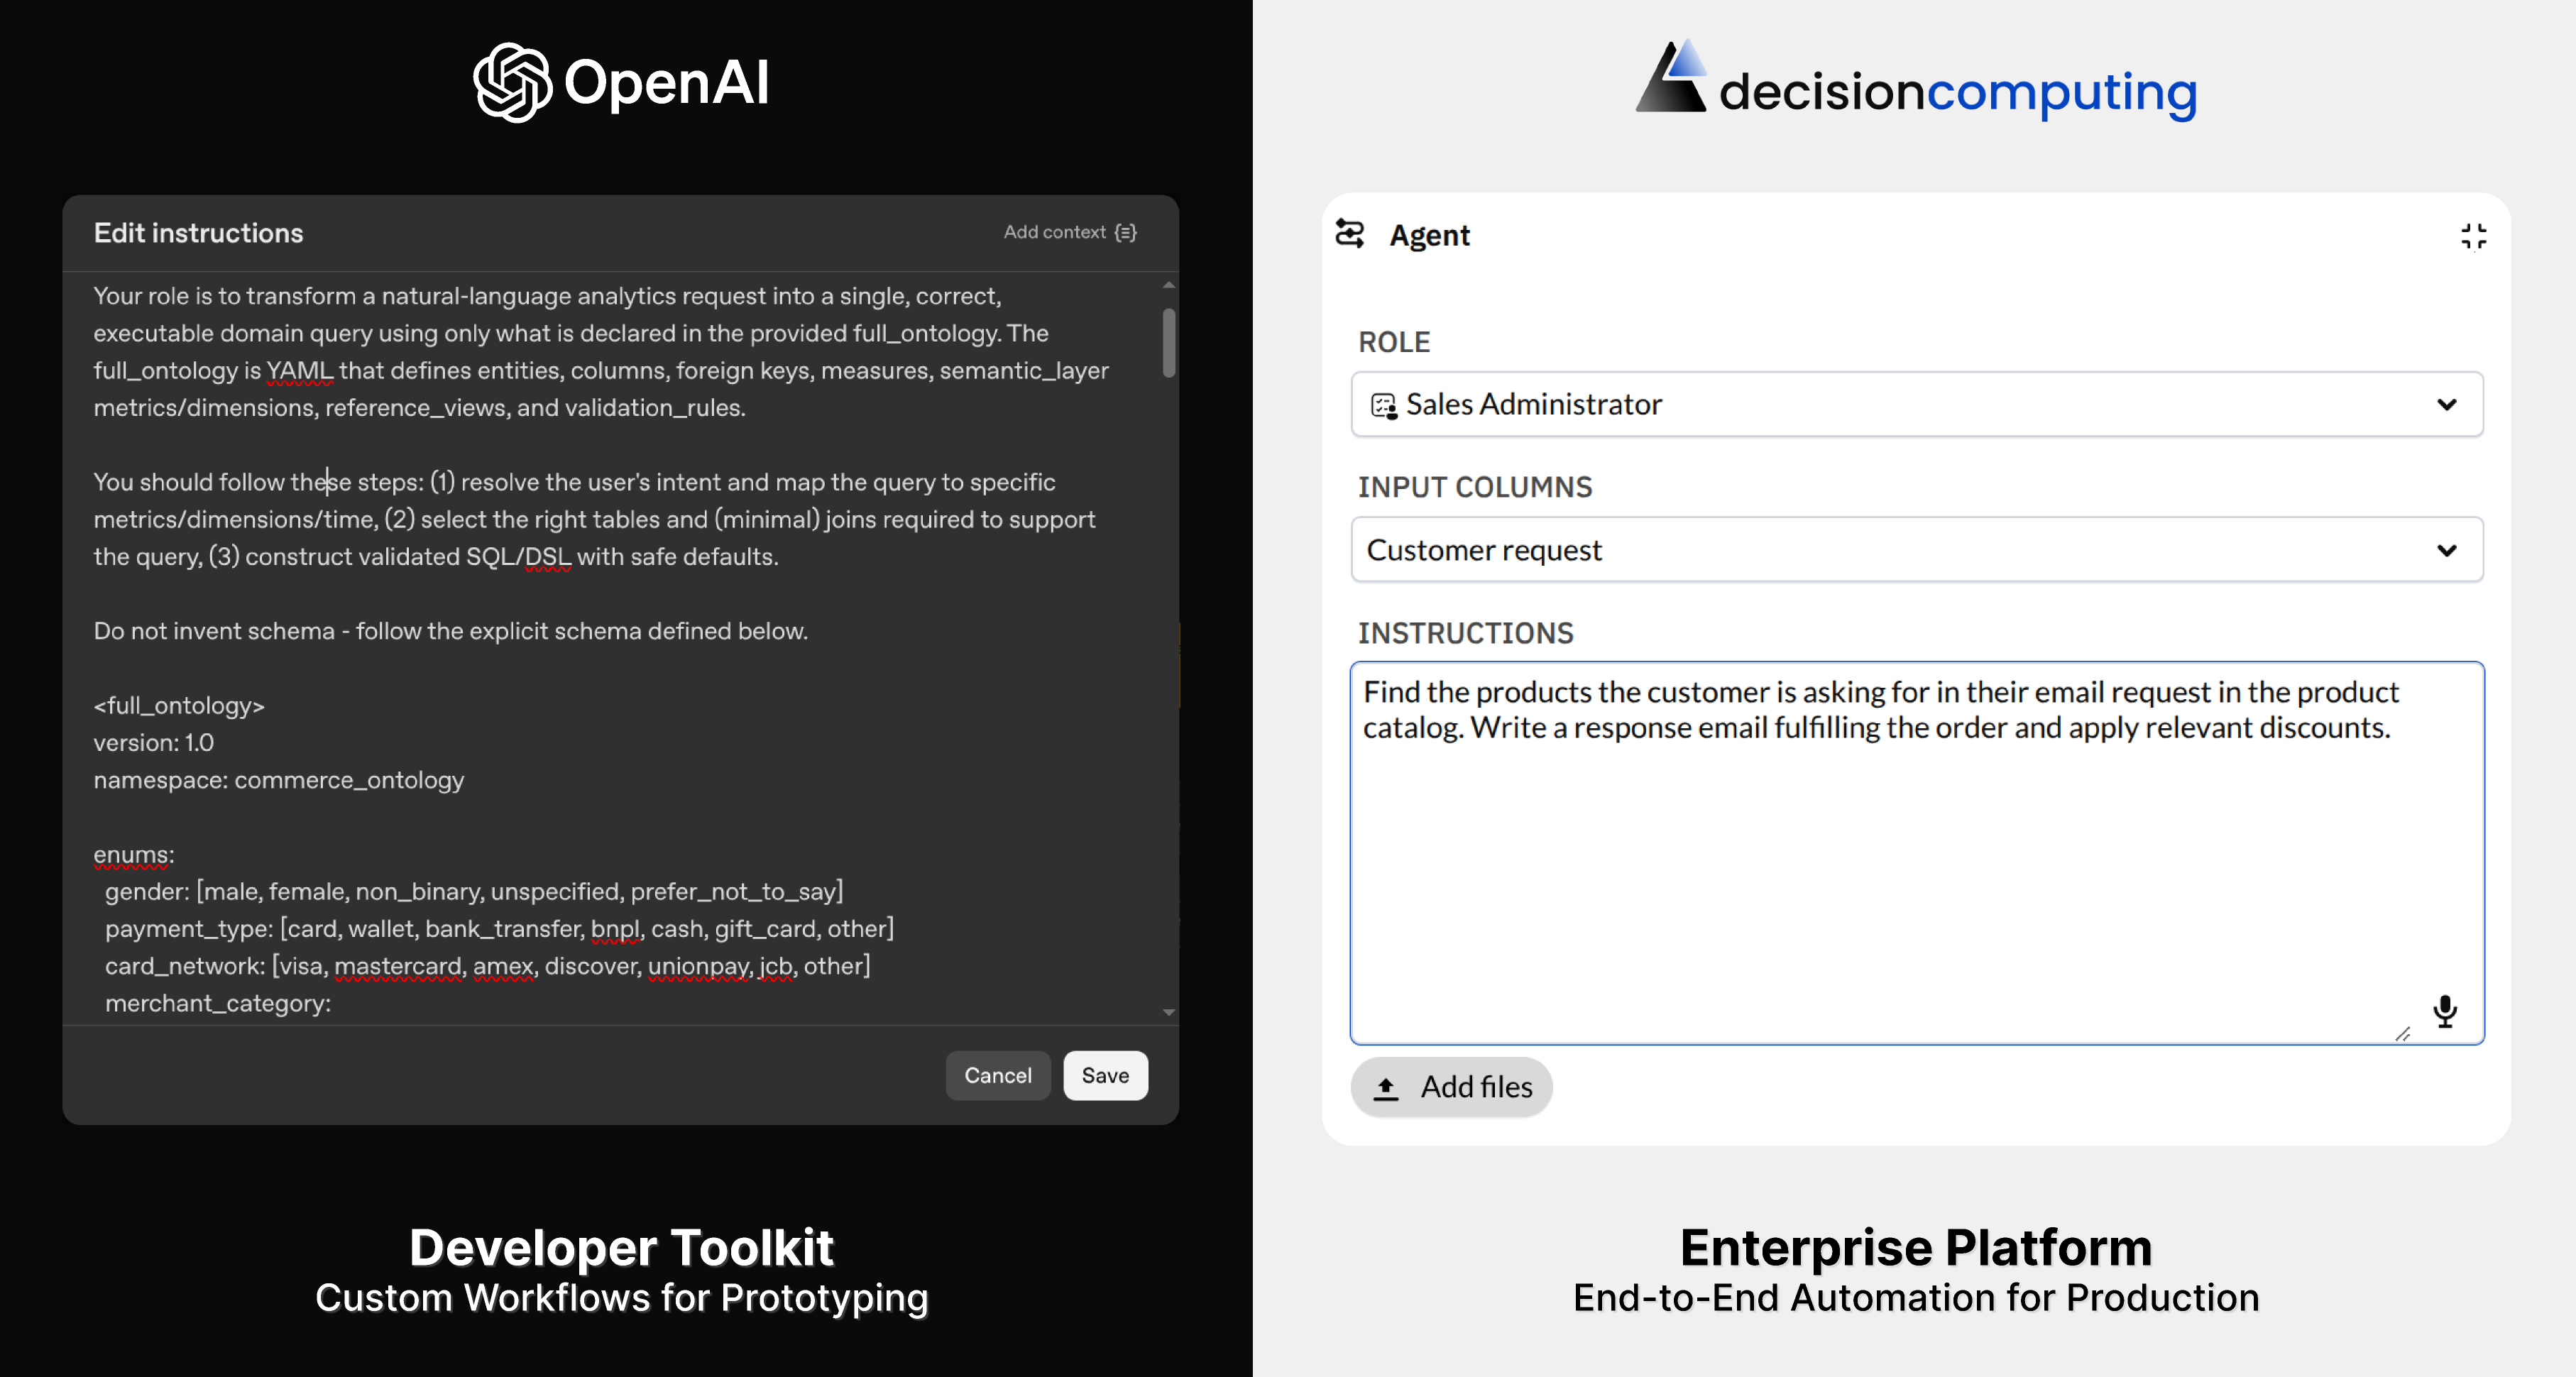Click the Add files button label
The width and height of the screenshot is (2576, 1377).
1476,1087
